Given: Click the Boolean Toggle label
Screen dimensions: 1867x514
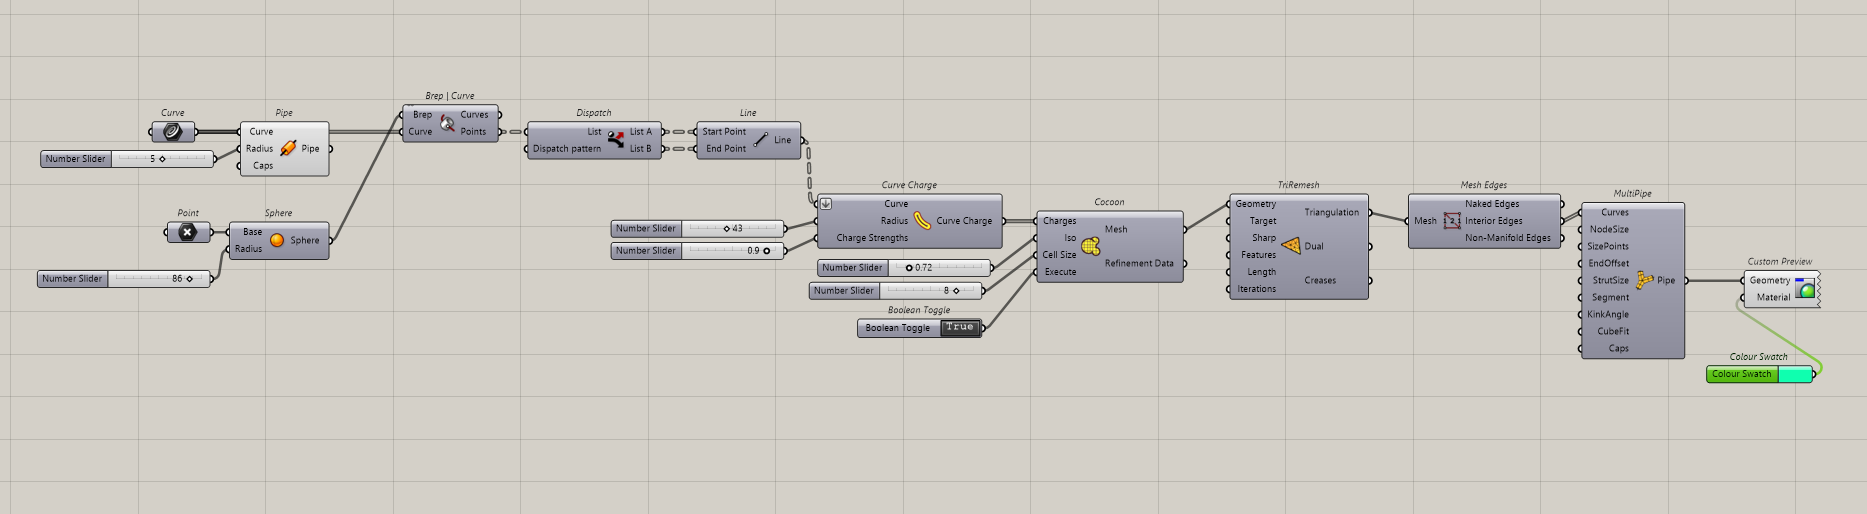Looking at the screenshot, I should pos(898,328).
